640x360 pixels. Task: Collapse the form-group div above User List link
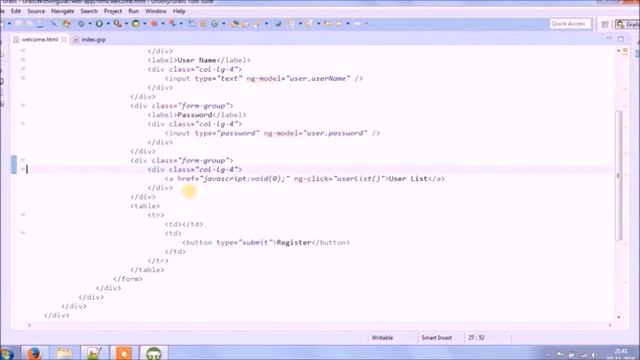coord(23,160)
